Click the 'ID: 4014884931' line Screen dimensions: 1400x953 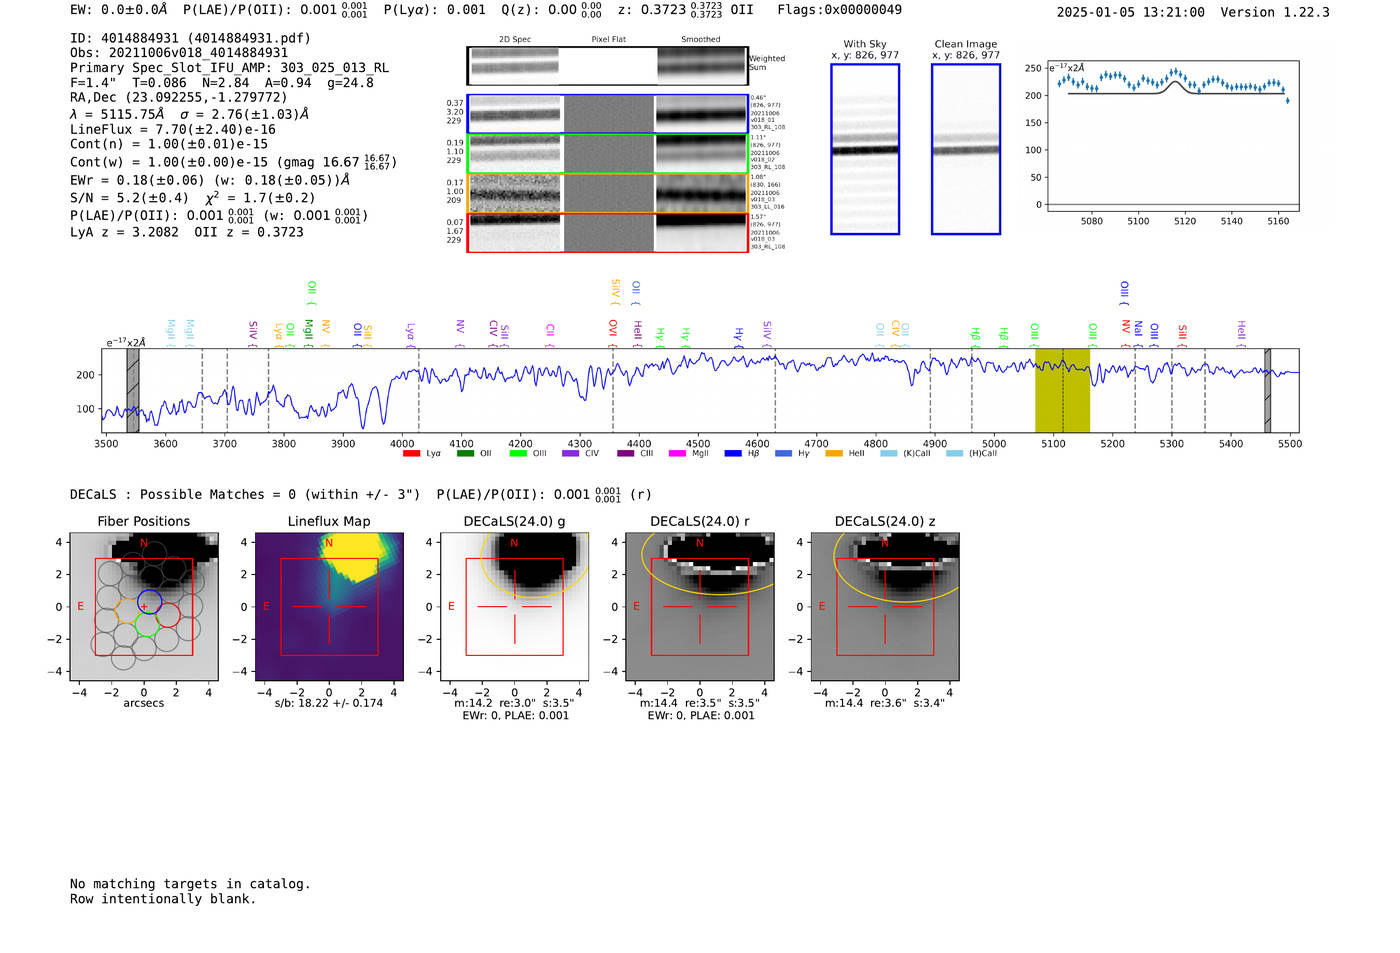pyautogui.click(x=190, y=38)
